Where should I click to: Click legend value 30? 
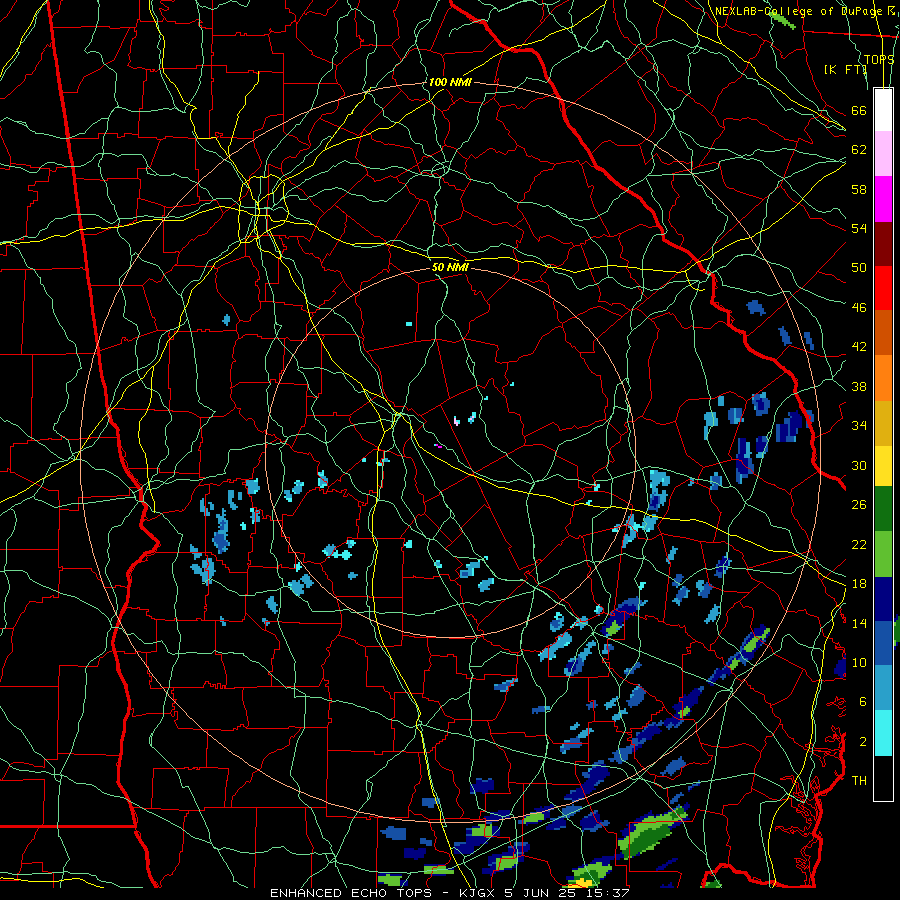pyautogui.click(x=859, y=465)
